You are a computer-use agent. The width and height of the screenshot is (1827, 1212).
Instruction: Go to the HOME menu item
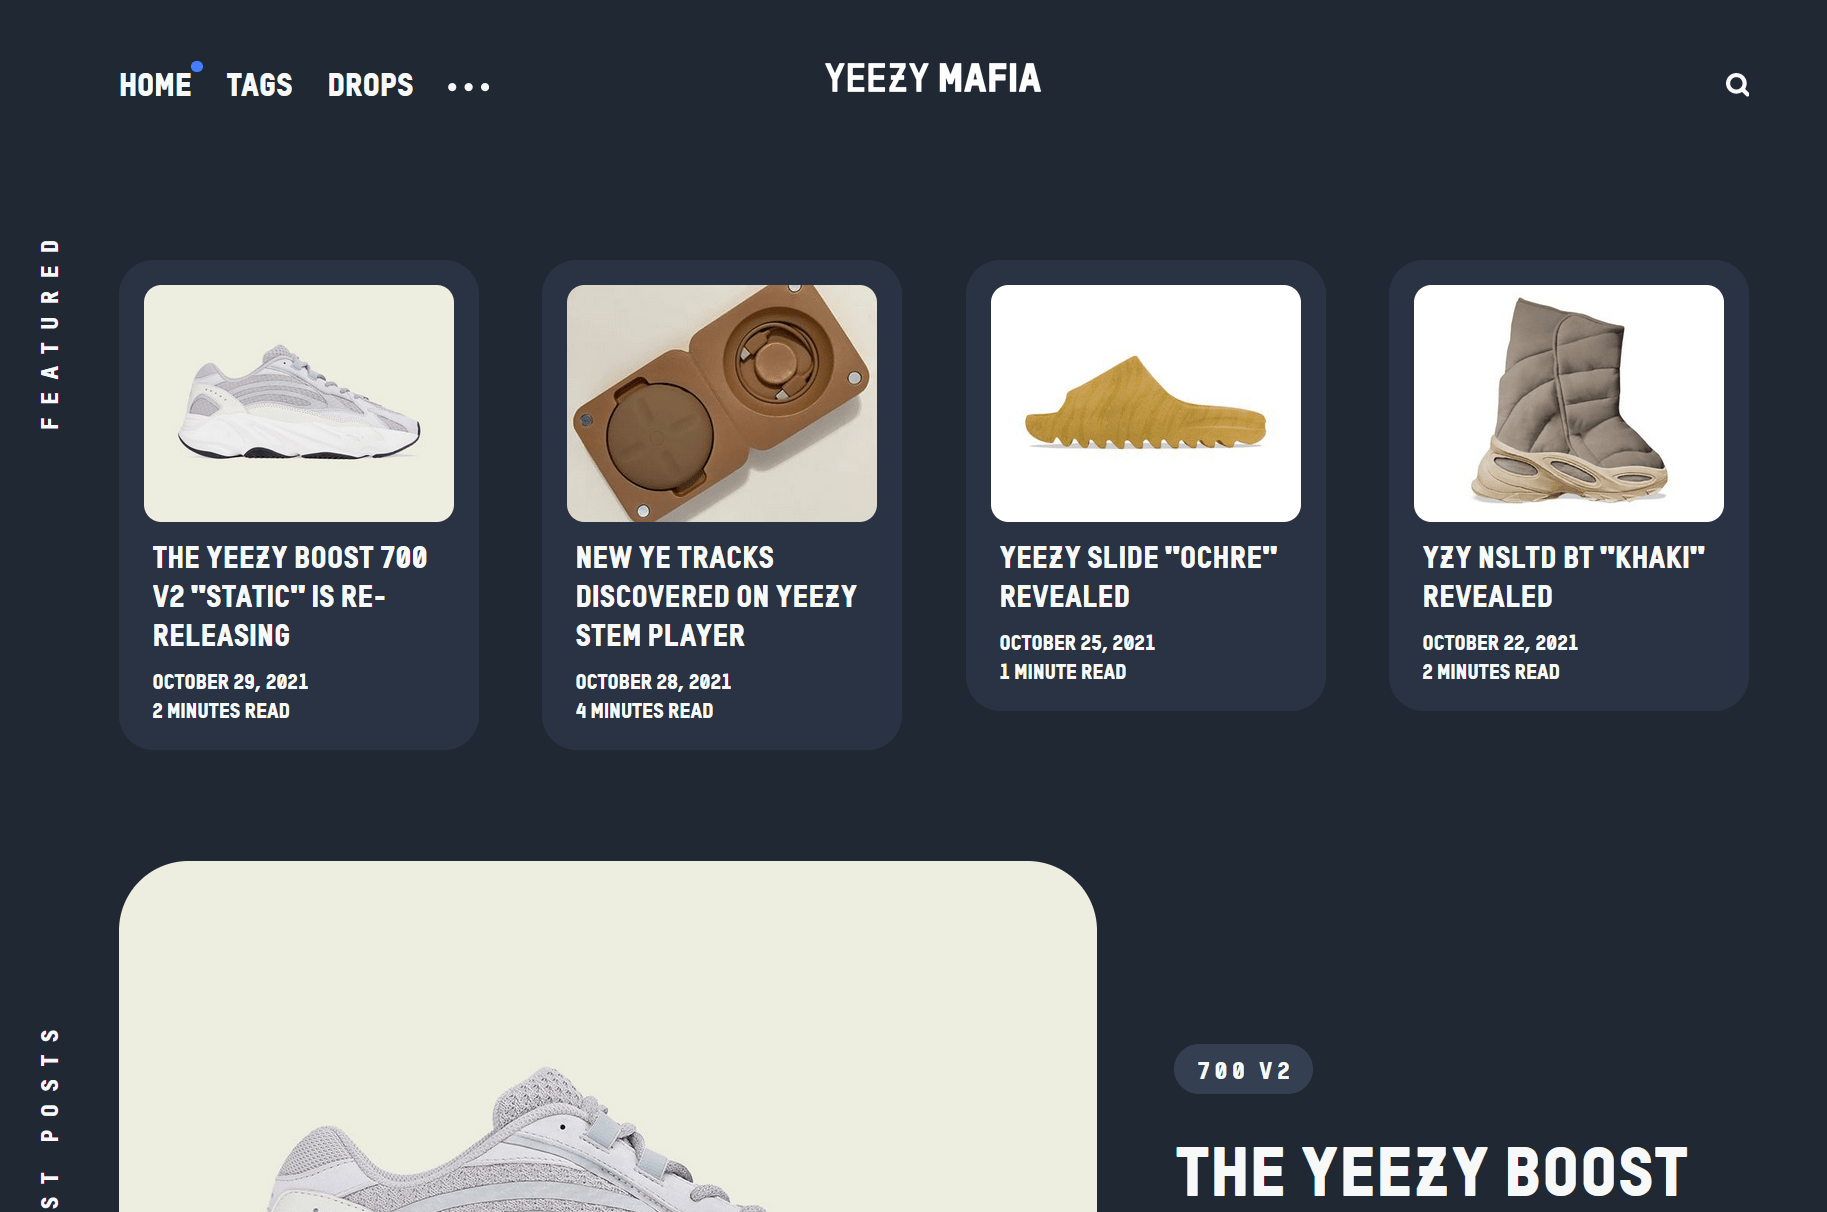[155, 85]
